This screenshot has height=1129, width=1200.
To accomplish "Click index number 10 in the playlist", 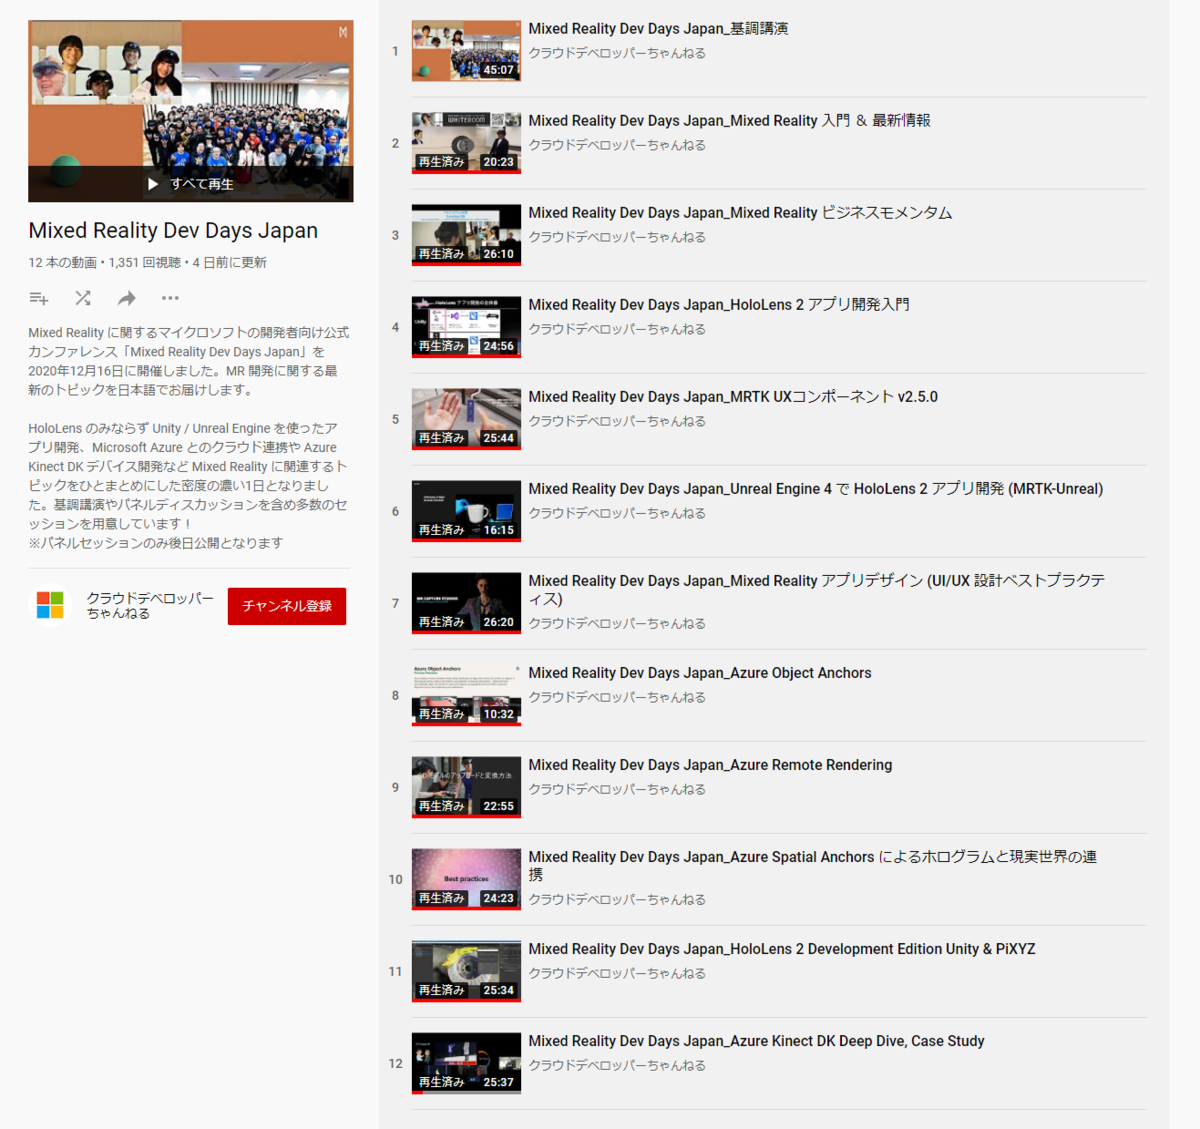I will [x=395, y=879].
